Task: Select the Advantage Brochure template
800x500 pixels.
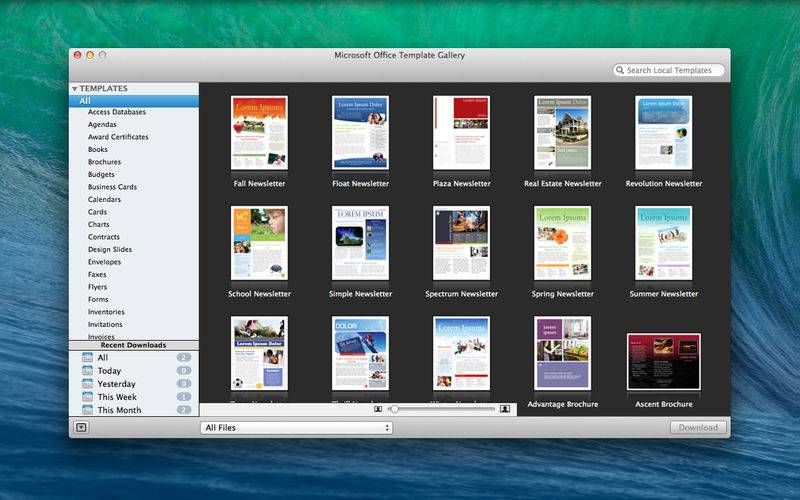Action: point(562,353)
